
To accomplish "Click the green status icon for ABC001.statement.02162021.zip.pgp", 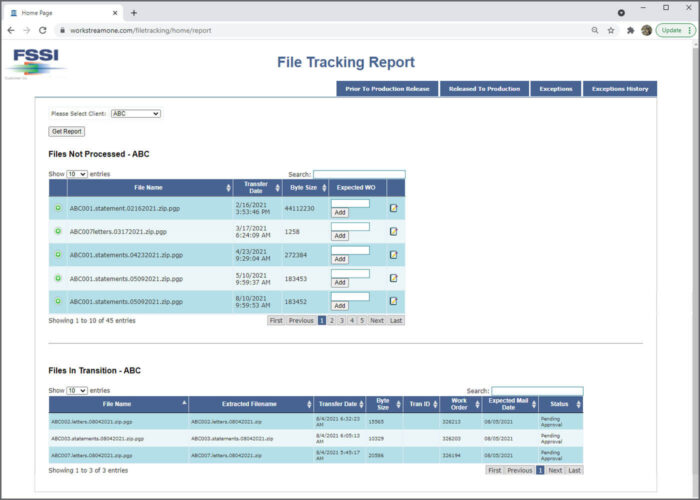I will click(x=58, y=208).
